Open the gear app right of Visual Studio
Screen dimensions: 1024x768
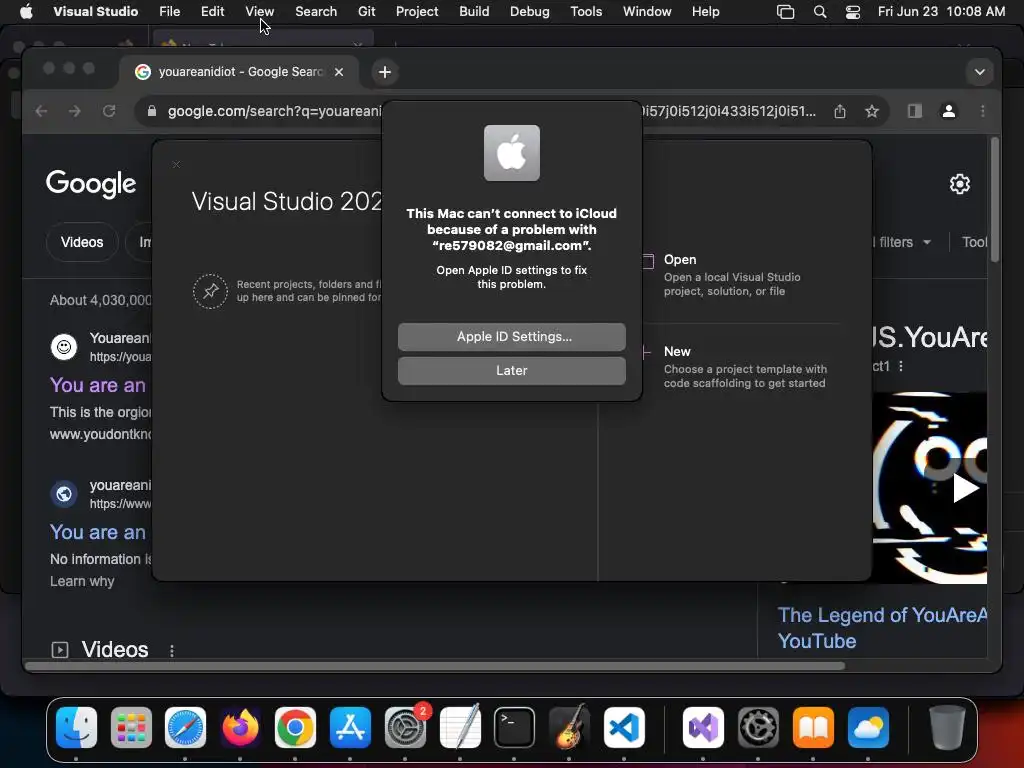(x=758, y=728)
